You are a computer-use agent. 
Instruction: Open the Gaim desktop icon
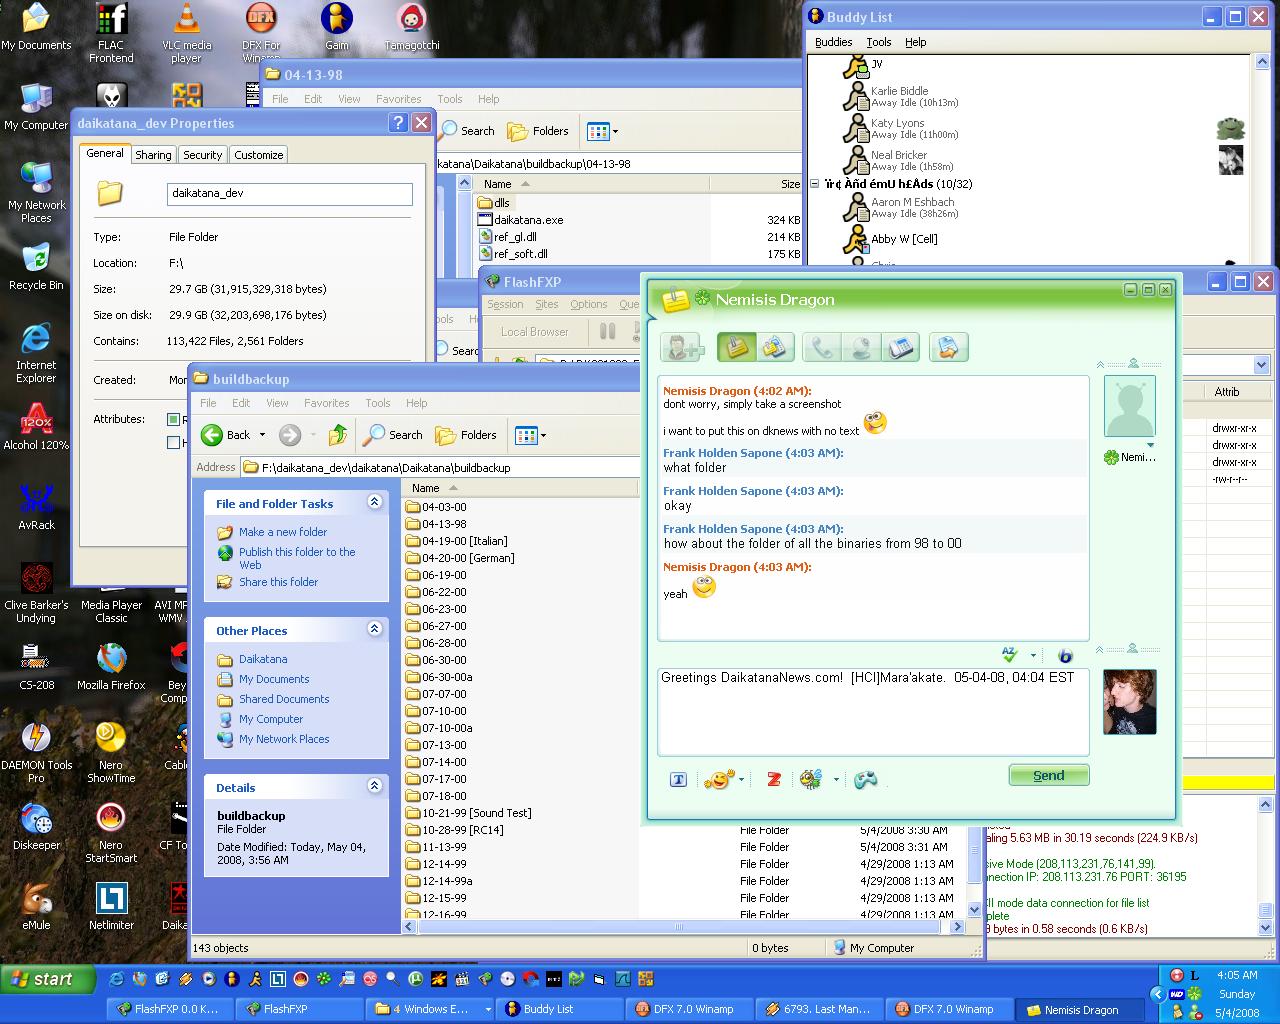pyautogui.click(x=337, y=27)
